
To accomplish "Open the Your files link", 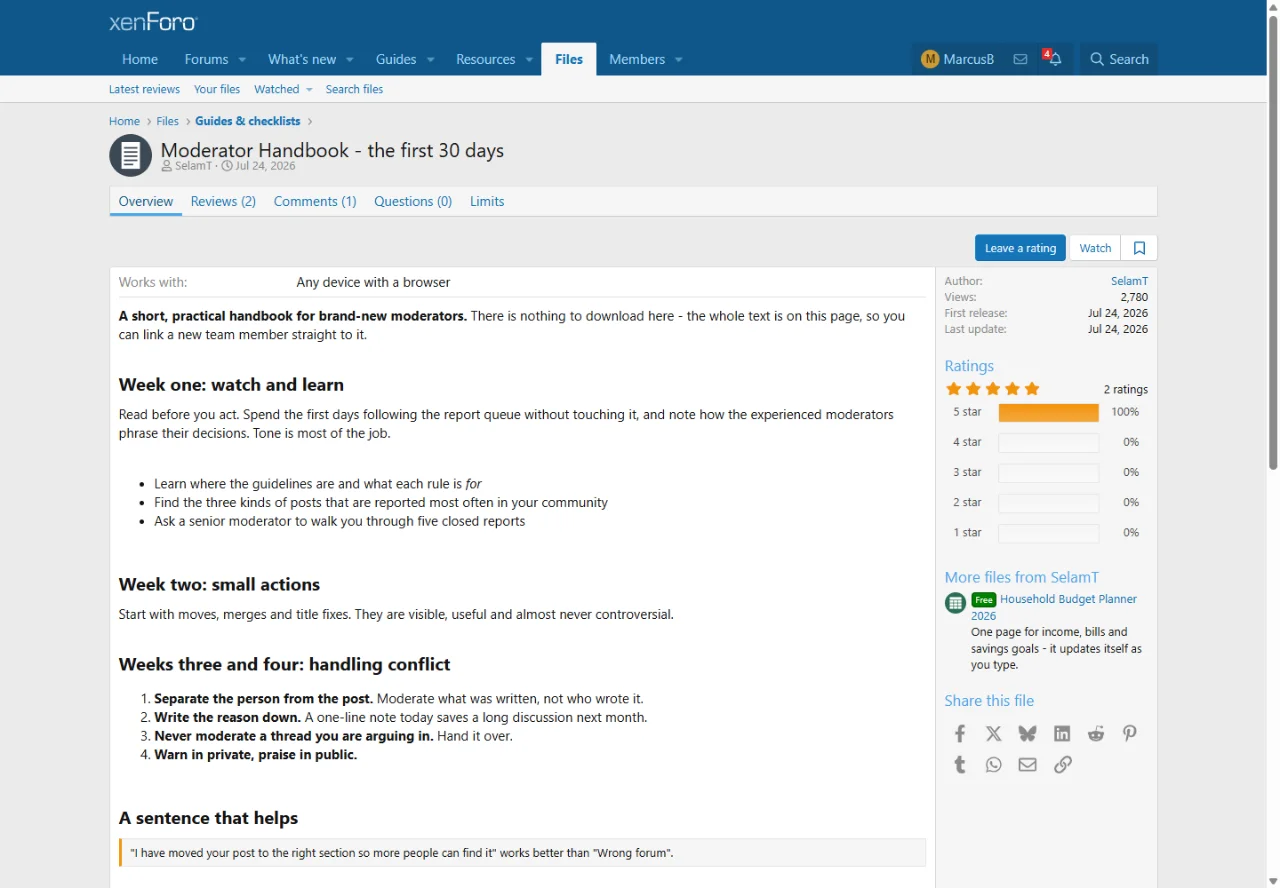I will 217,89.
